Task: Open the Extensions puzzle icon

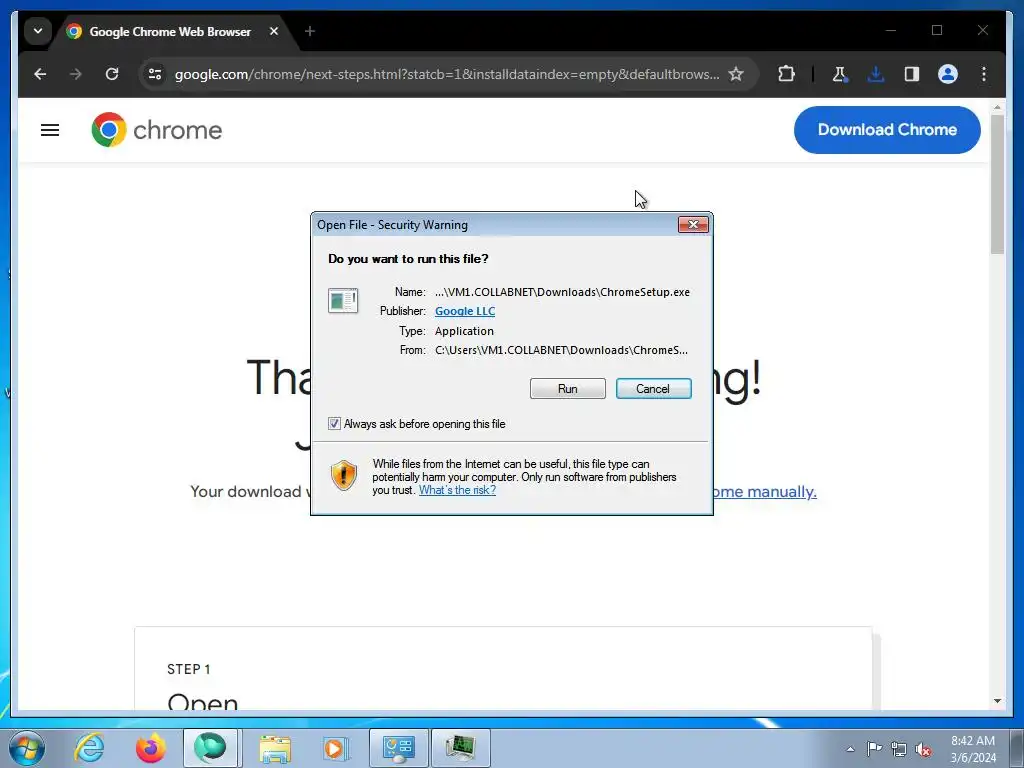Action: click(x=786, y=74)
